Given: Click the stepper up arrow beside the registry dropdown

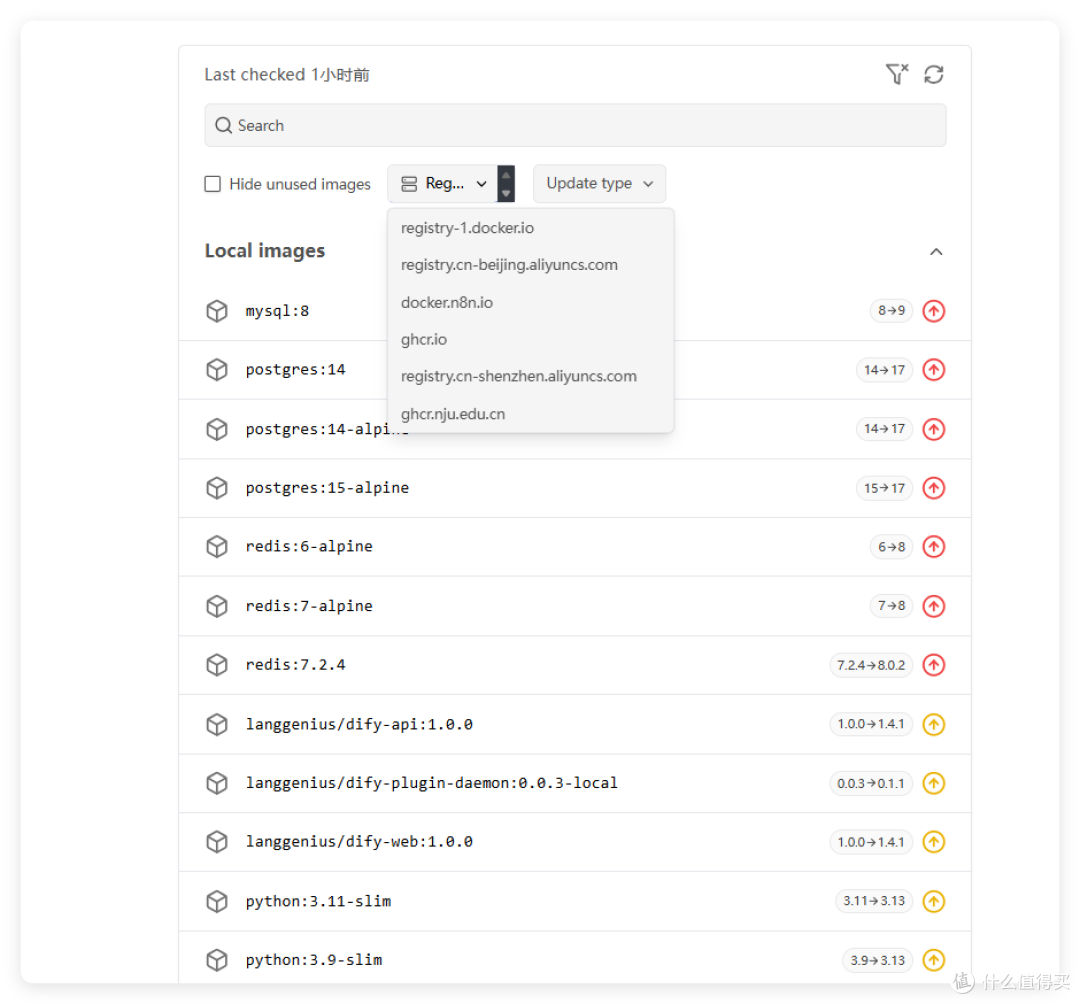Looking at the screenshot, I should click(x=505, y=176).
